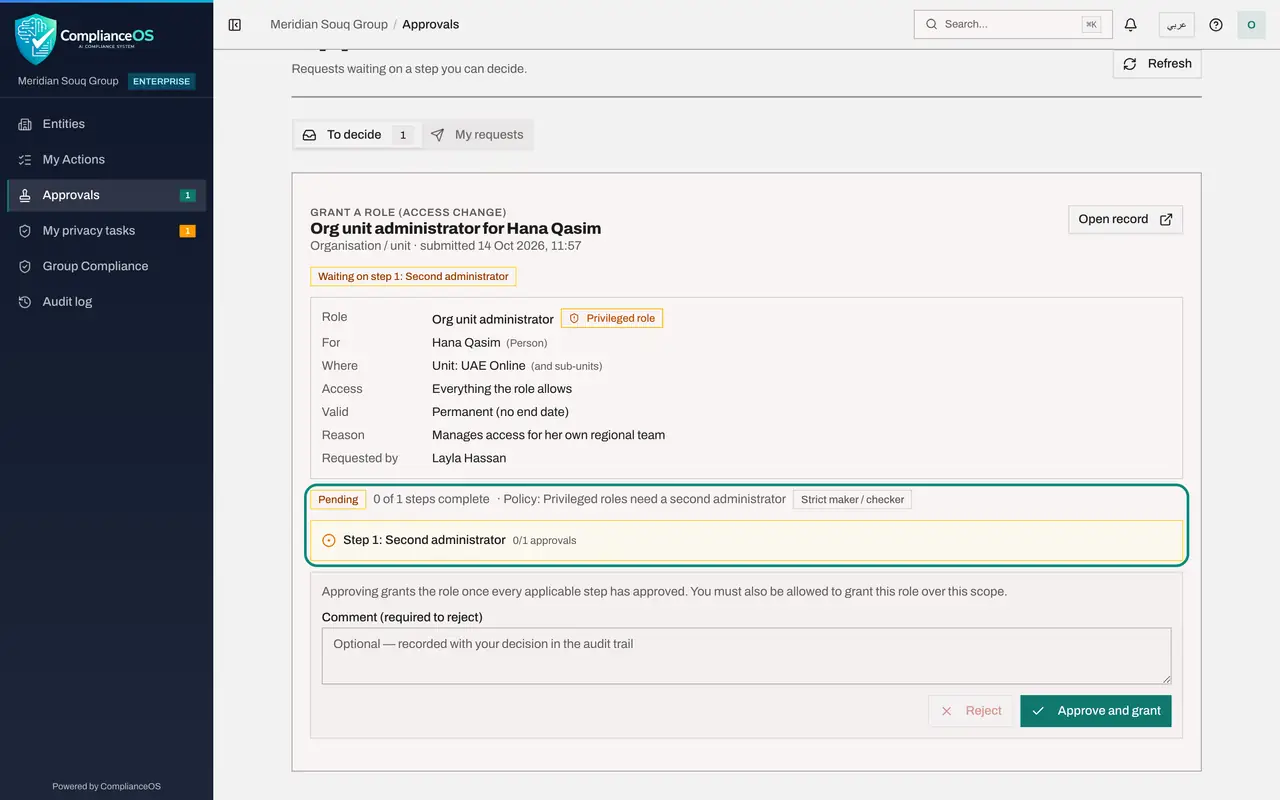Focus the Search field
Viewport: 1280px width, 800px height.
[1013, 24]
